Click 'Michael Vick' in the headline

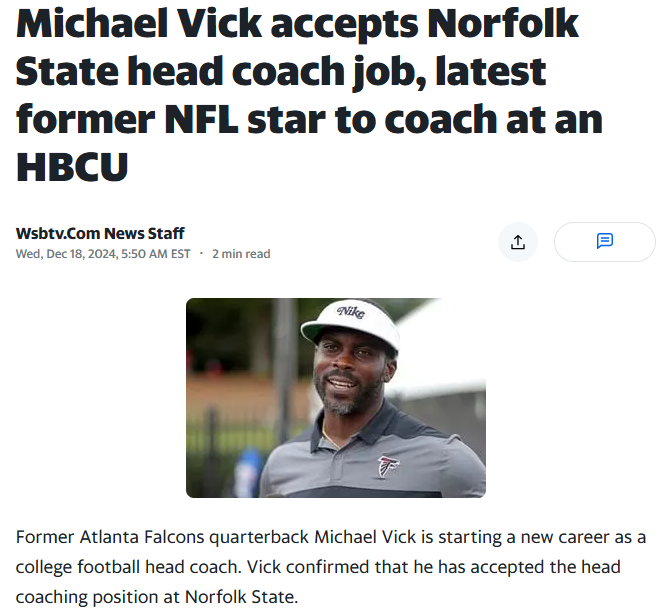point(139,24)
